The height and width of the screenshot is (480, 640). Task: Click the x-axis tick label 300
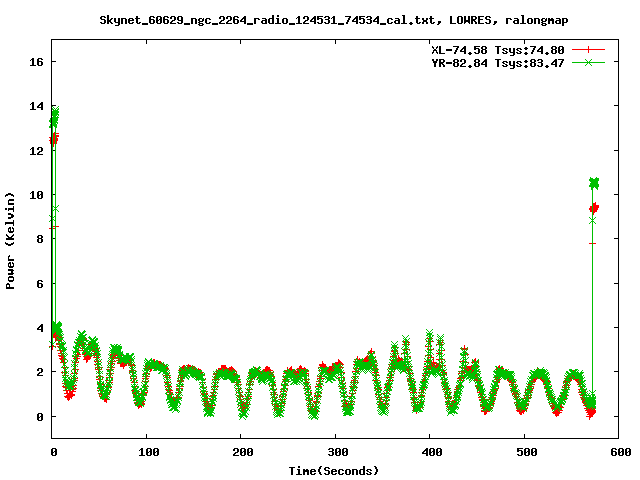[338, 452]
